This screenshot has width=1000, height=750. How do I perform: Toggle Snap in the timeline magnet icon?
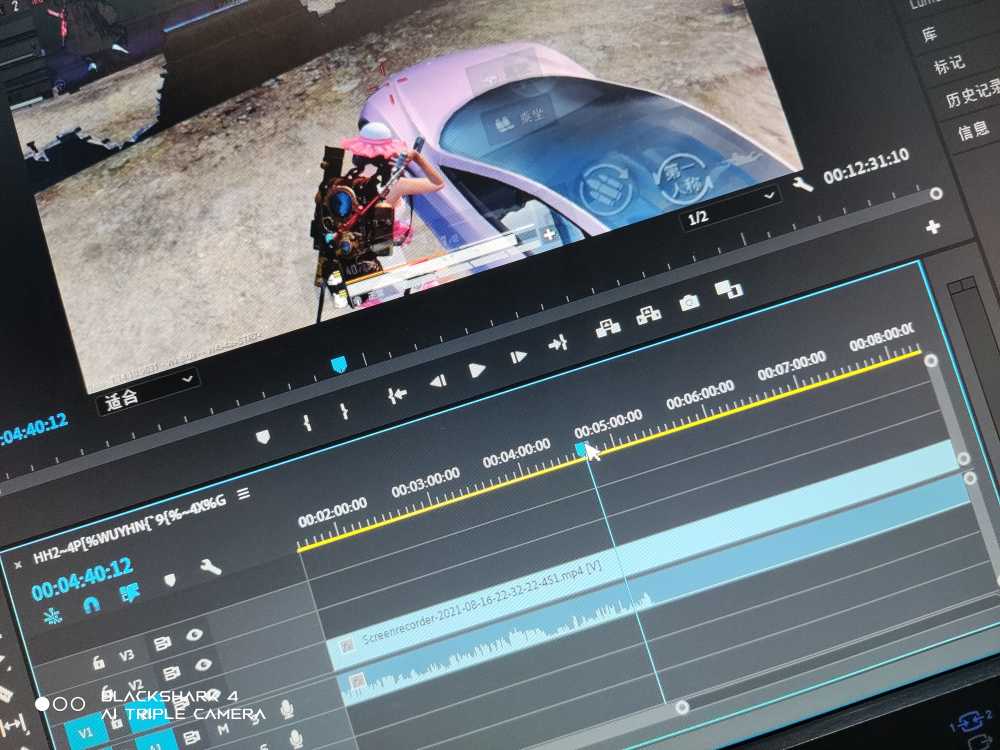click(x=91, y=605)
